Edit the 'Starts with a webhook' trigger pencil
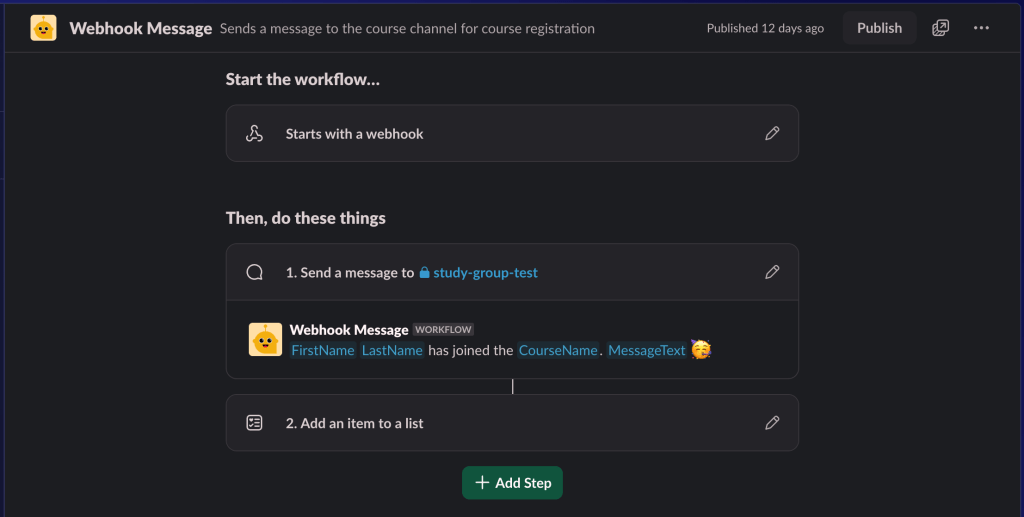This screenshot has width=1024, height=517. pos(772,133)
